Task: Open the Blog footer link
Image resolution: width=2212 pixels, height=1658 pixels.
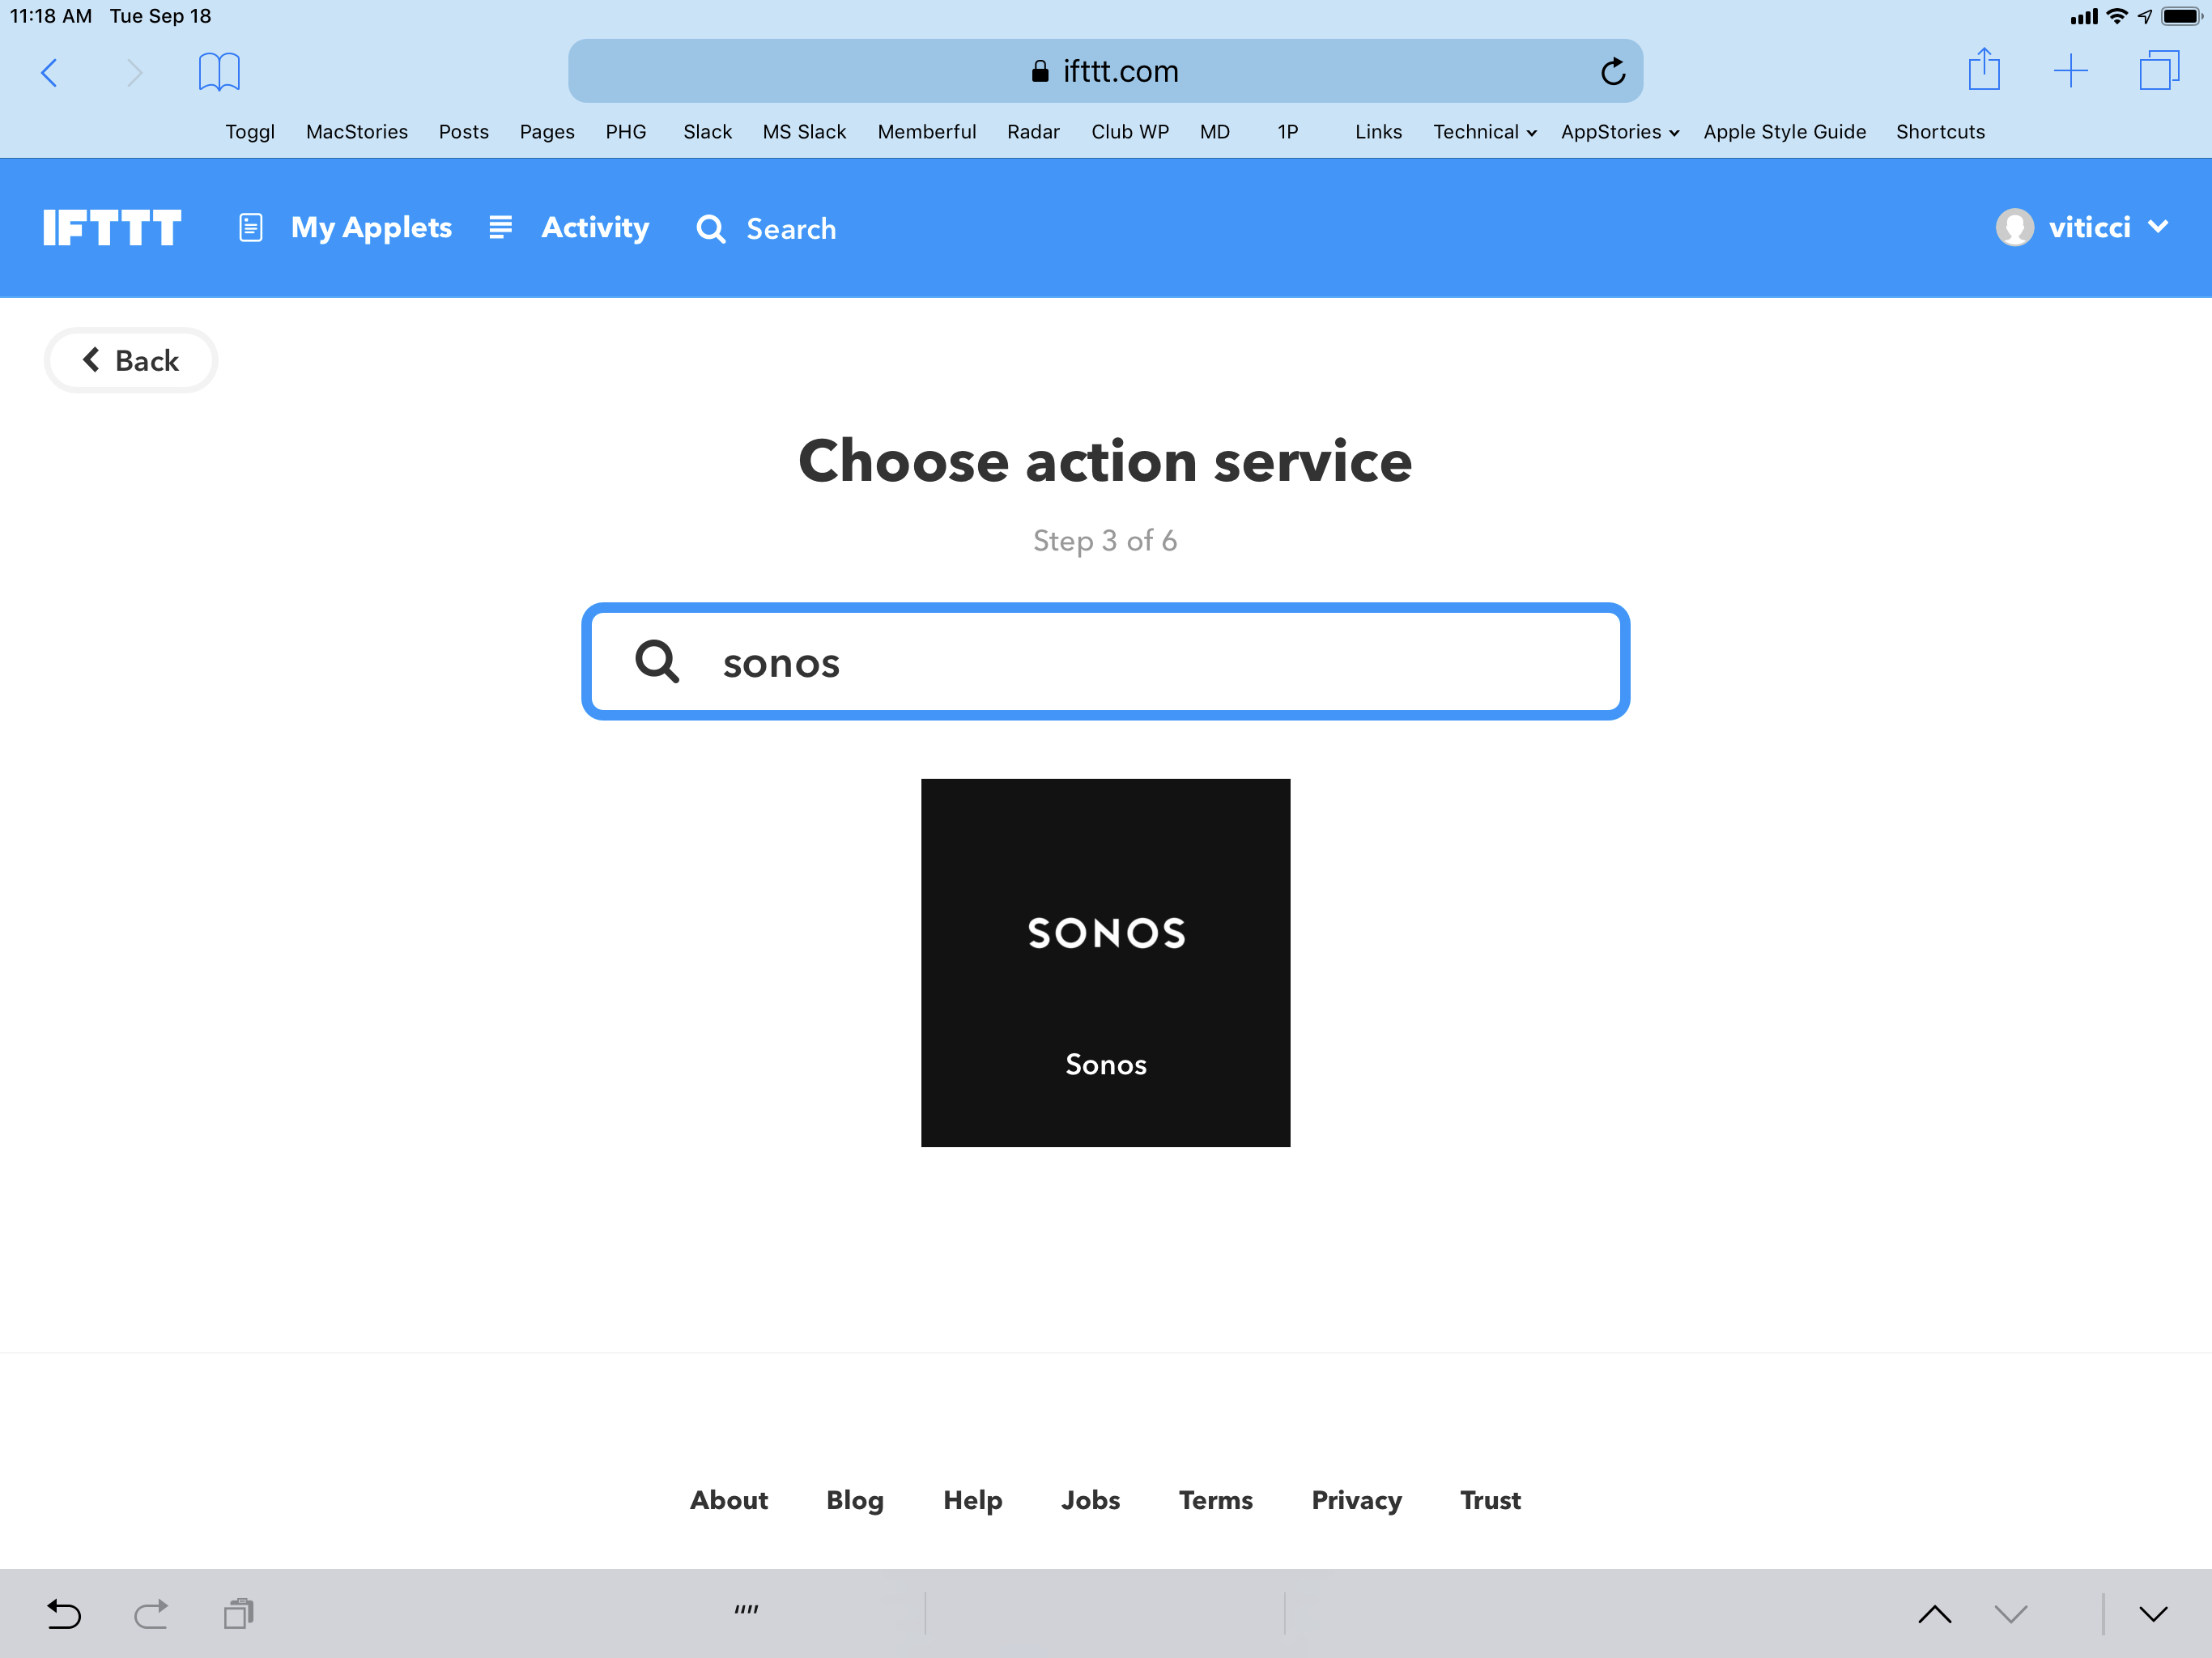Action: pyautogui.click(x=855, y=1500)
